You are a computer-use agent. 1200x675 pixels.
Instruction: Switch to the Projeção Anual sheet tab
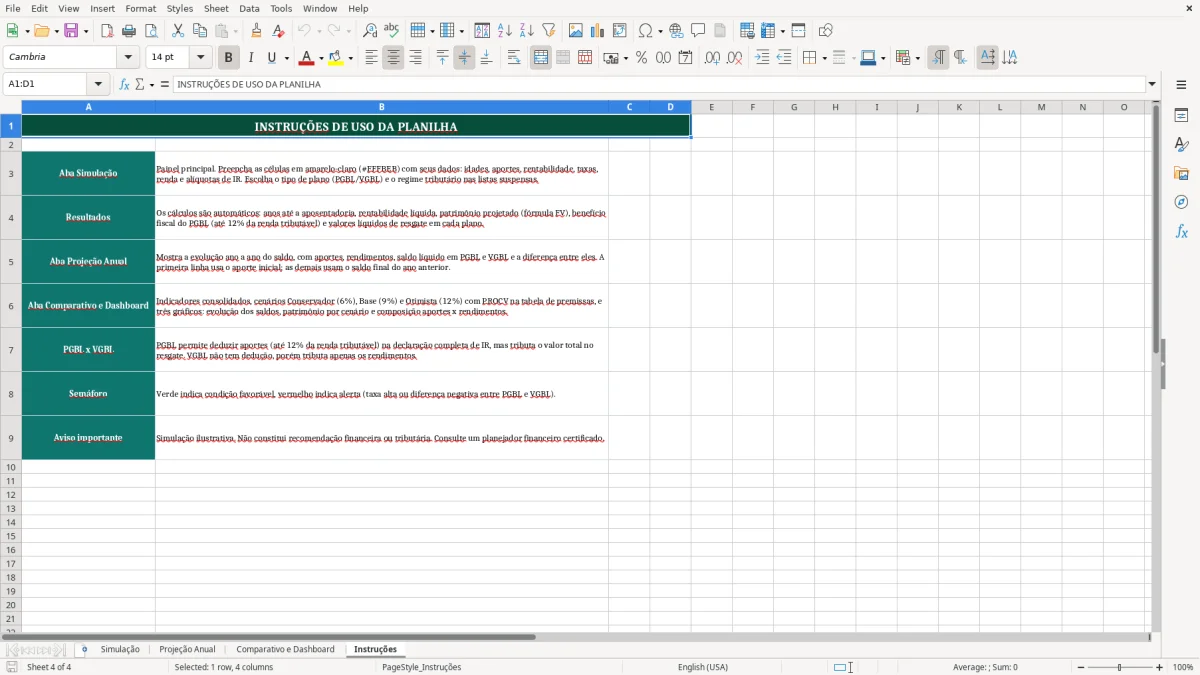(x=187, y=650)
